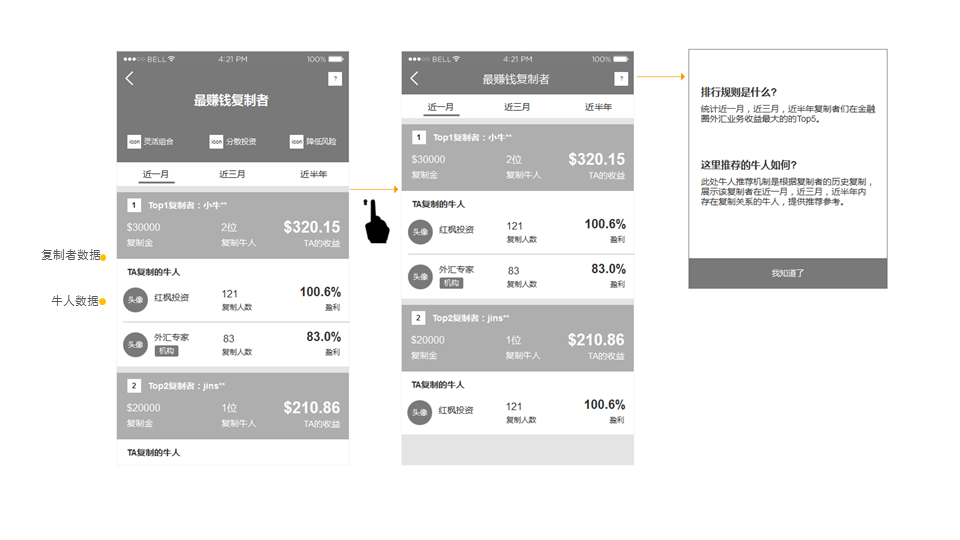Open Top1复制者 小牛 card on left phone

233,225
